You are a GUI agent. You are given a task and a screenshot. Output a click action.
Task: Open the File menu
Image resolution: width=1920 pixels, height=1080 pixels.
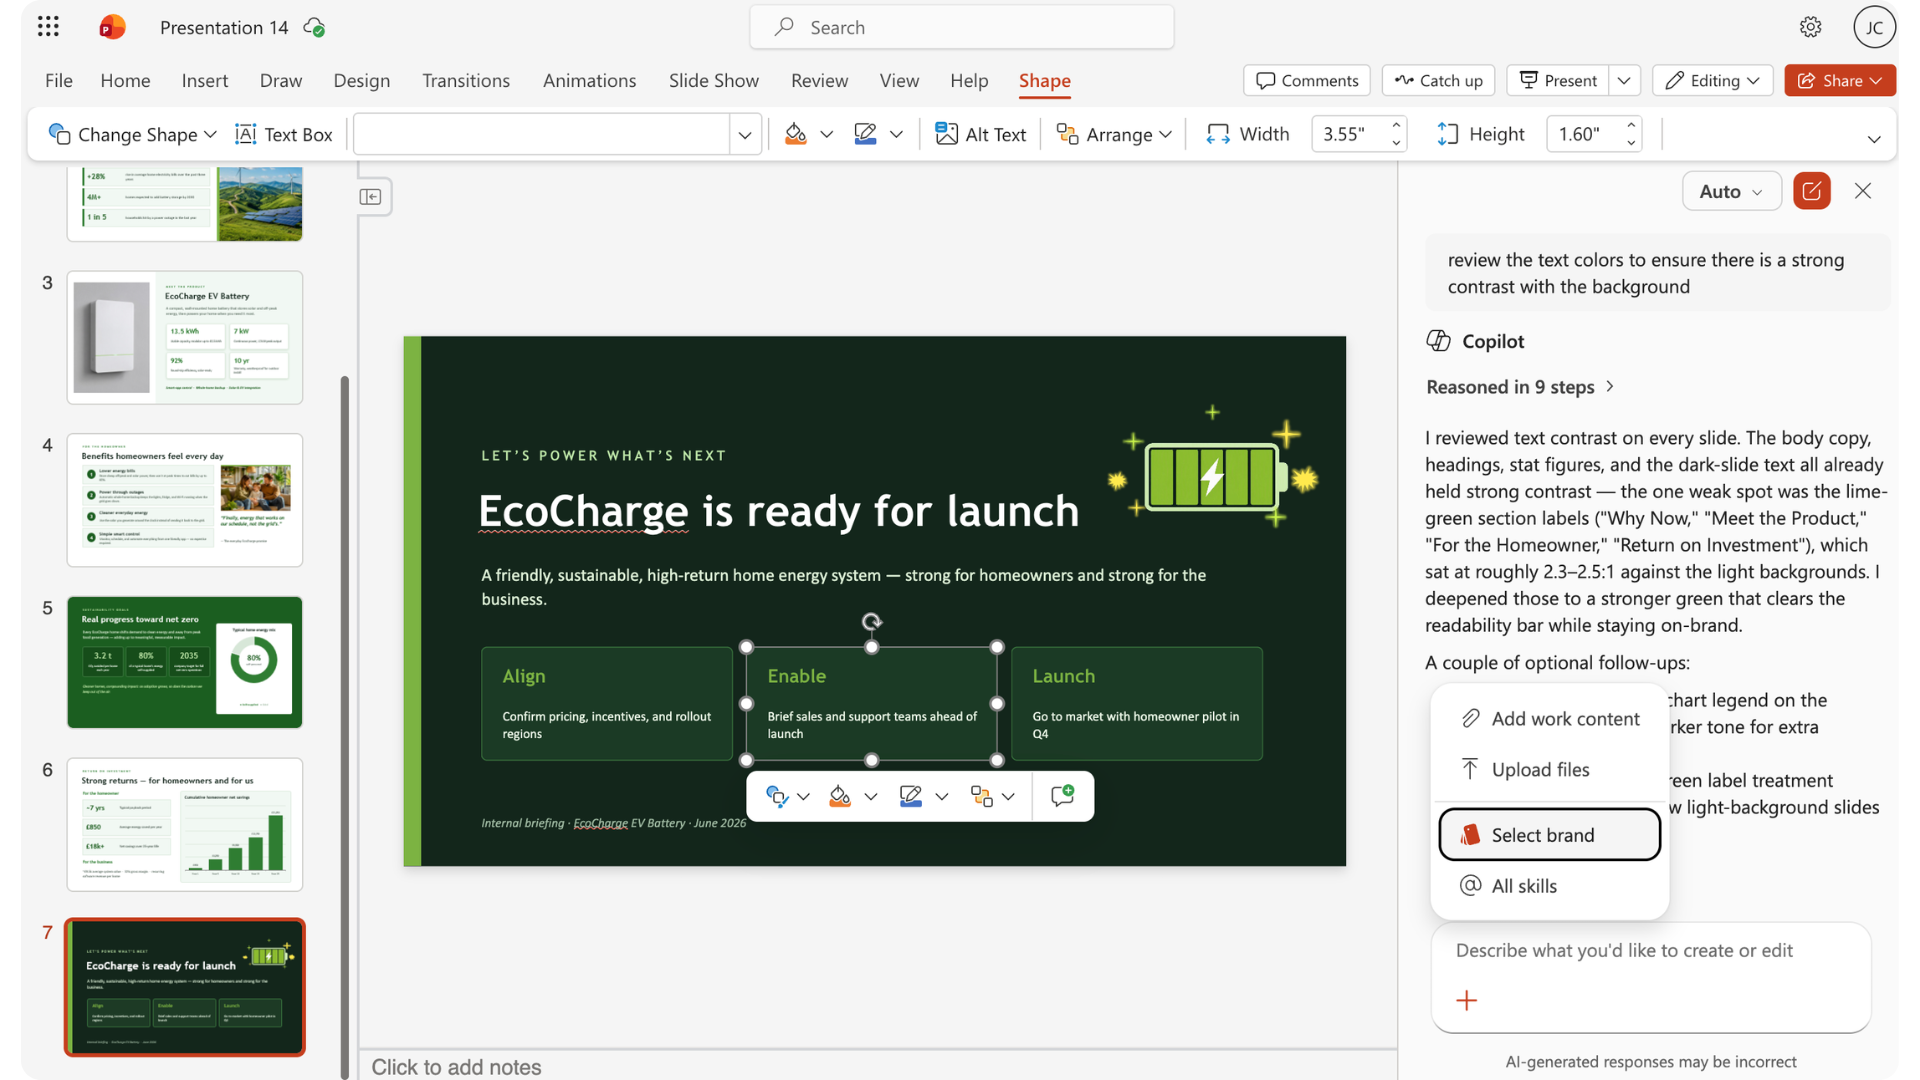click(x=59, y=80)
